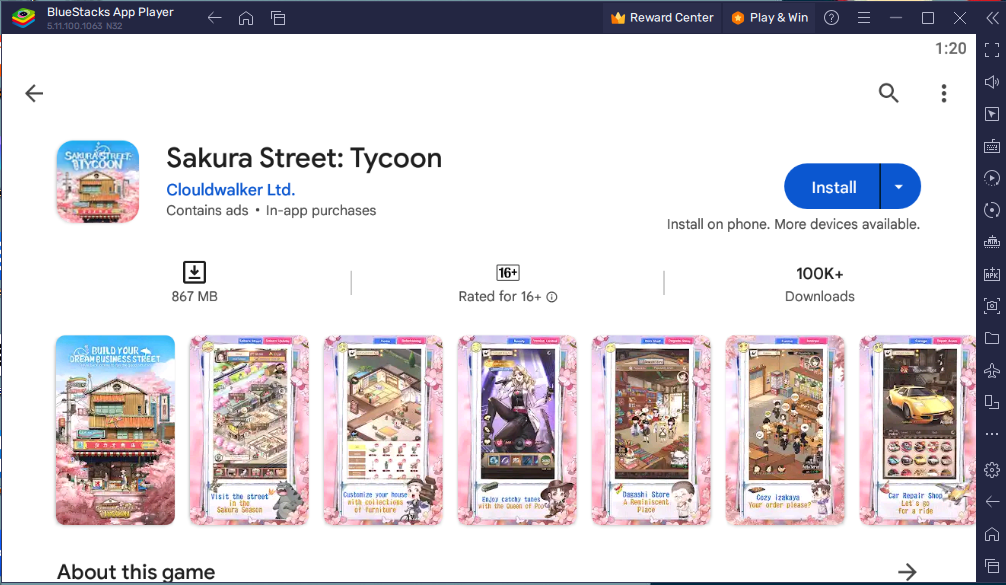This screenshot has height=585, width=1006.
Task: Click the 867 MB download size icon
Action: pos(194,273)
